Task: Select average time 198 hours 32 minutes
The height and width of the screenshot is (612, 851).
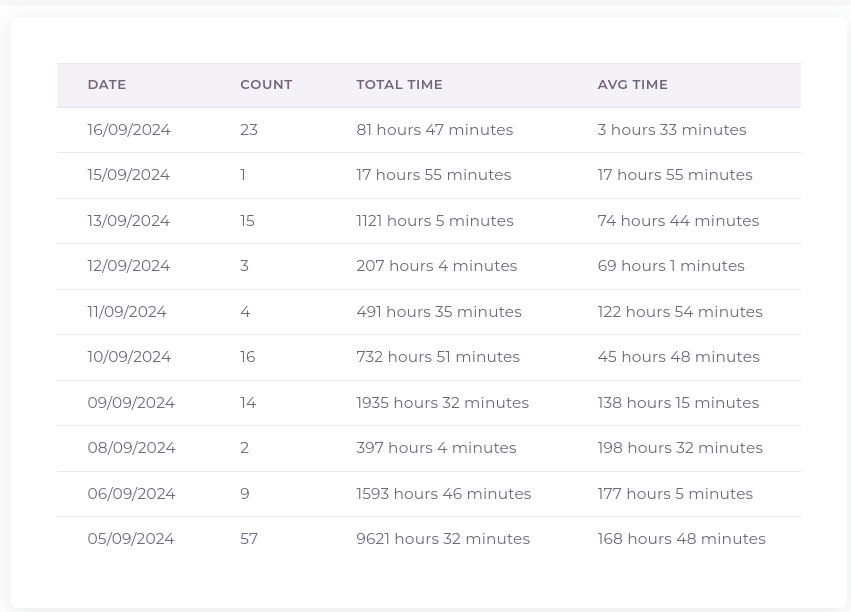Action: click(680, 448)
